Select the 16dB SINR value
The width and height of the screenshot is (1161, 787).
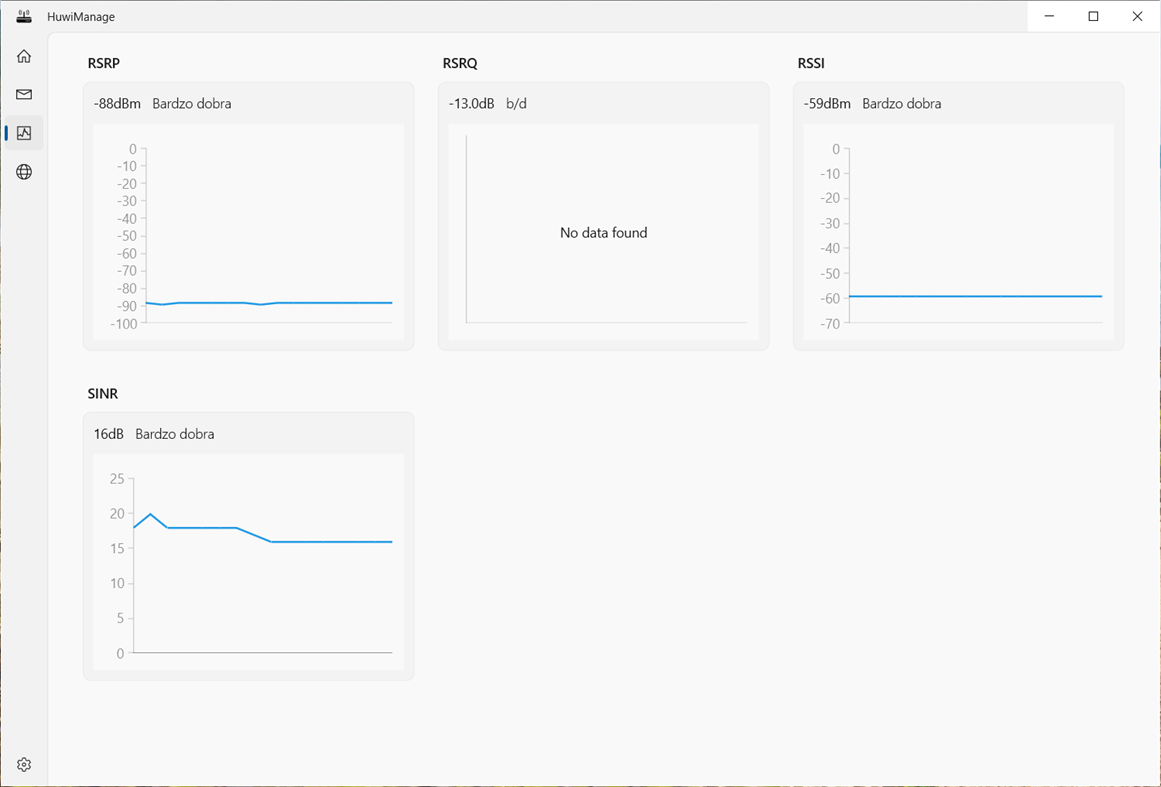(x=109, y=434)
